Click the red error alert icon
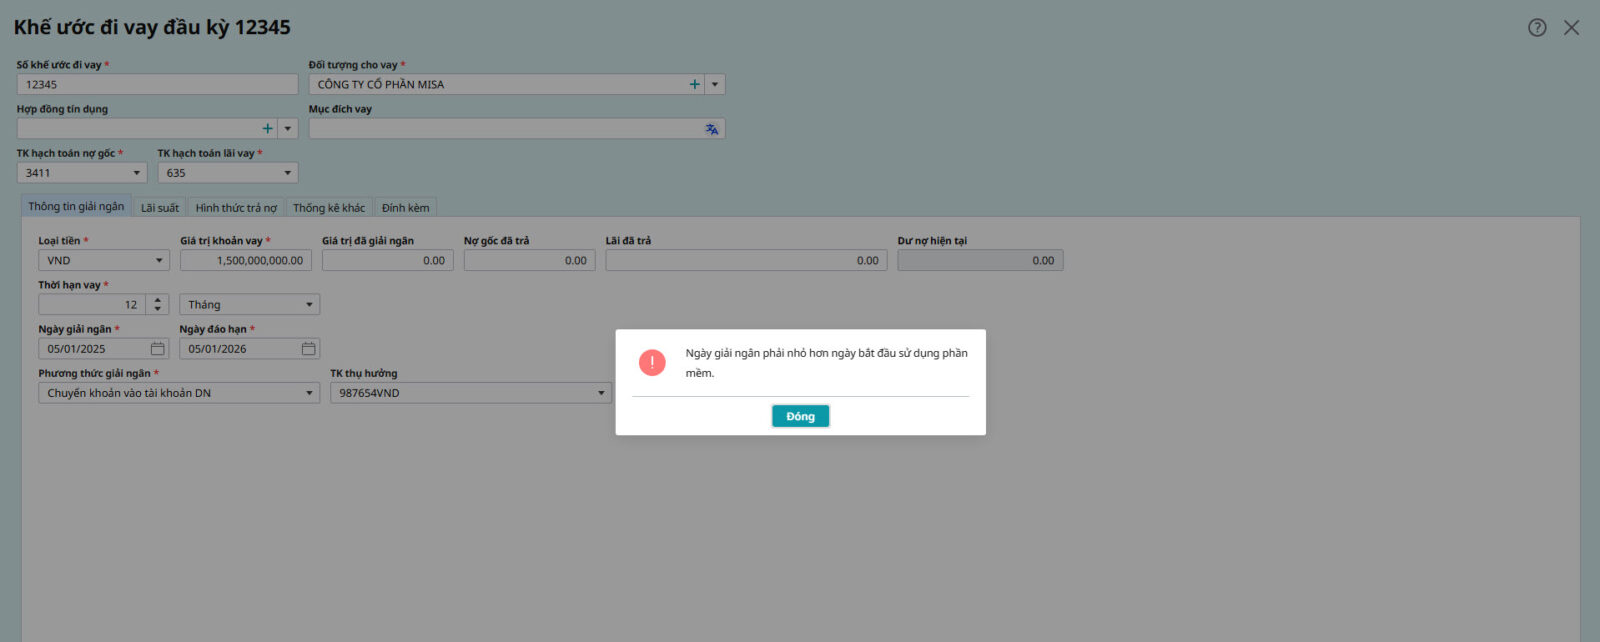This screenshot has width=1600, height=642. [652, 362]
